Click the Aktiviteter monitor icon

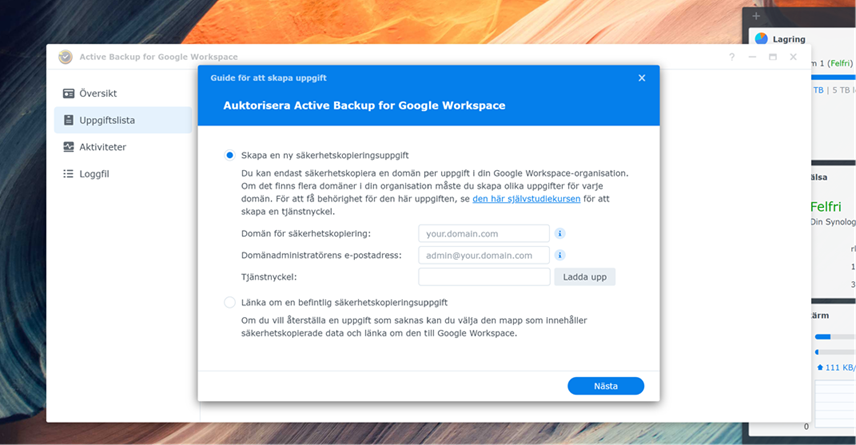tap(68, 147)
